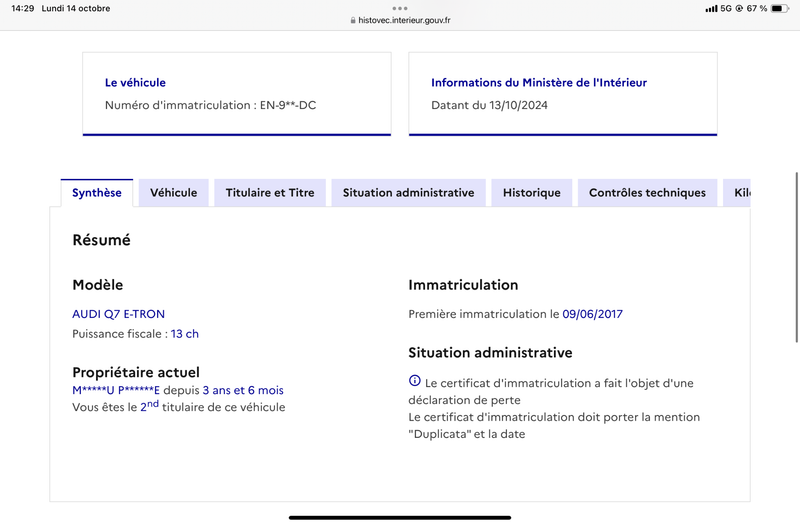
Task: Click the 13 ch fiscal power value
Action: tap(185, 334)
